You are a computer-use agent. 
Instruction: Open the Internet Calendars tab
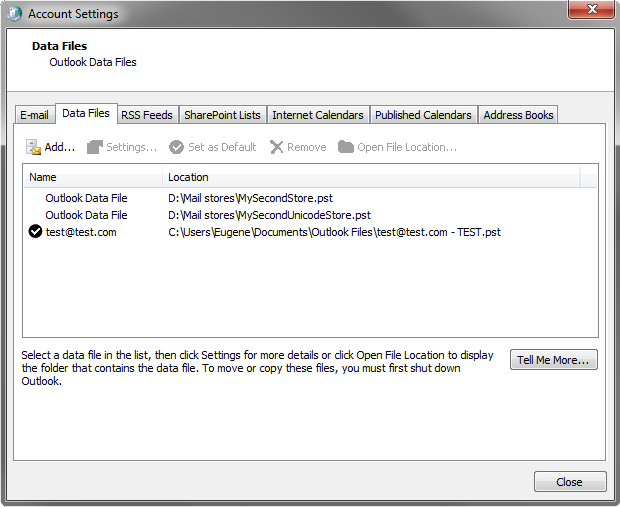point(318,115)
